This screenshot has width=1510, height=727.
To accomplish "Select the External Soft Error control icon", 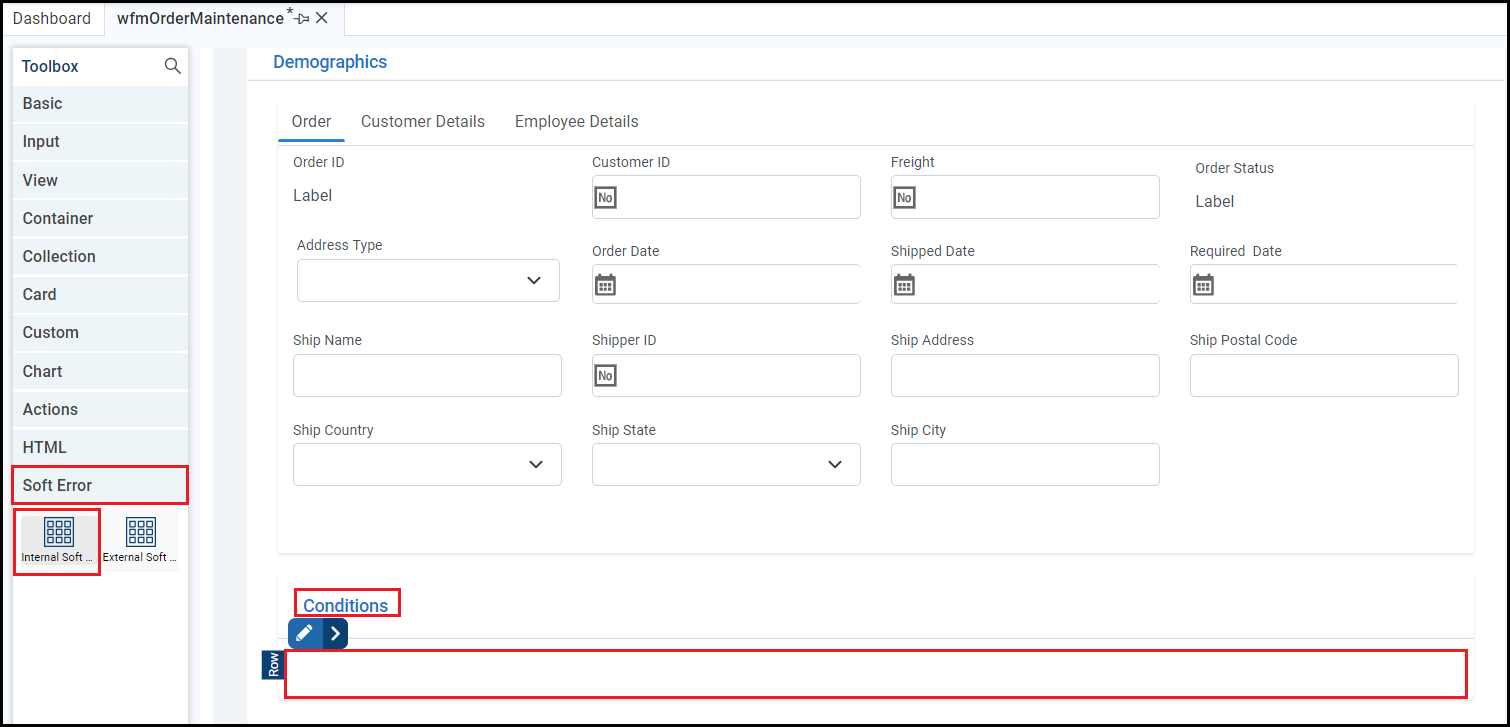I will (x=141, y=532).
